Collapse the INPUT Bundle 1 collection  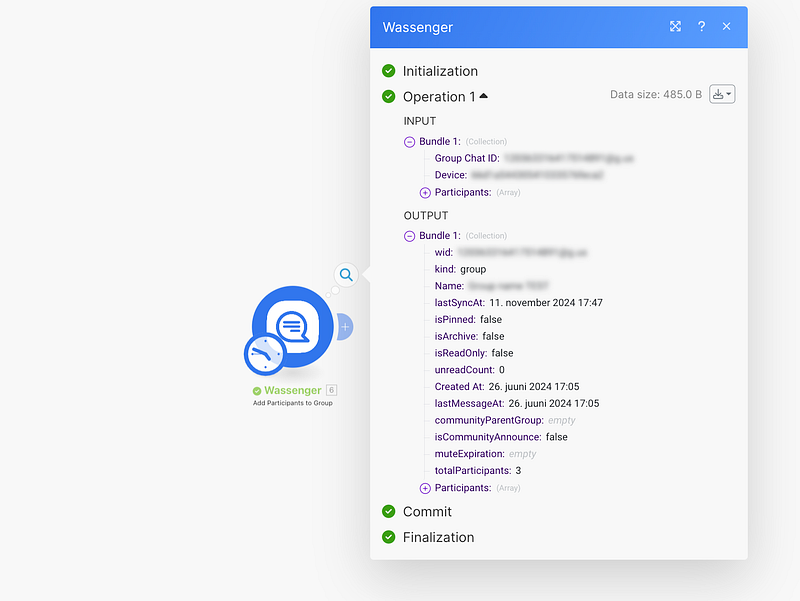coord(409,142)
